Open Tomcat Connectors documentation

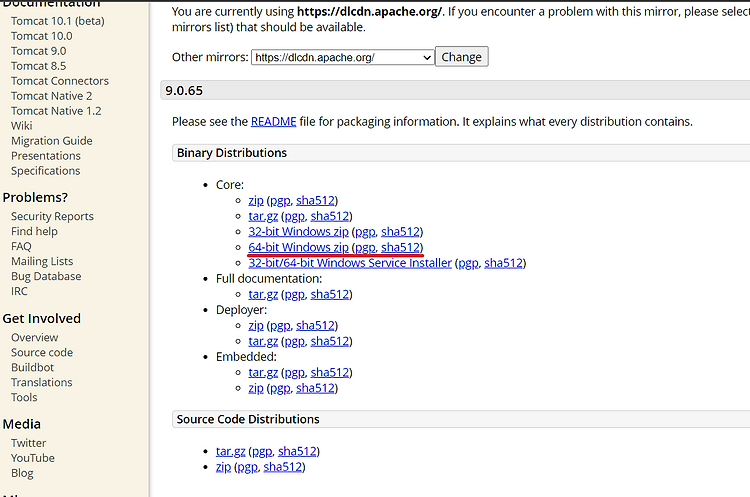pyautogui.click(x=60, y=81)
